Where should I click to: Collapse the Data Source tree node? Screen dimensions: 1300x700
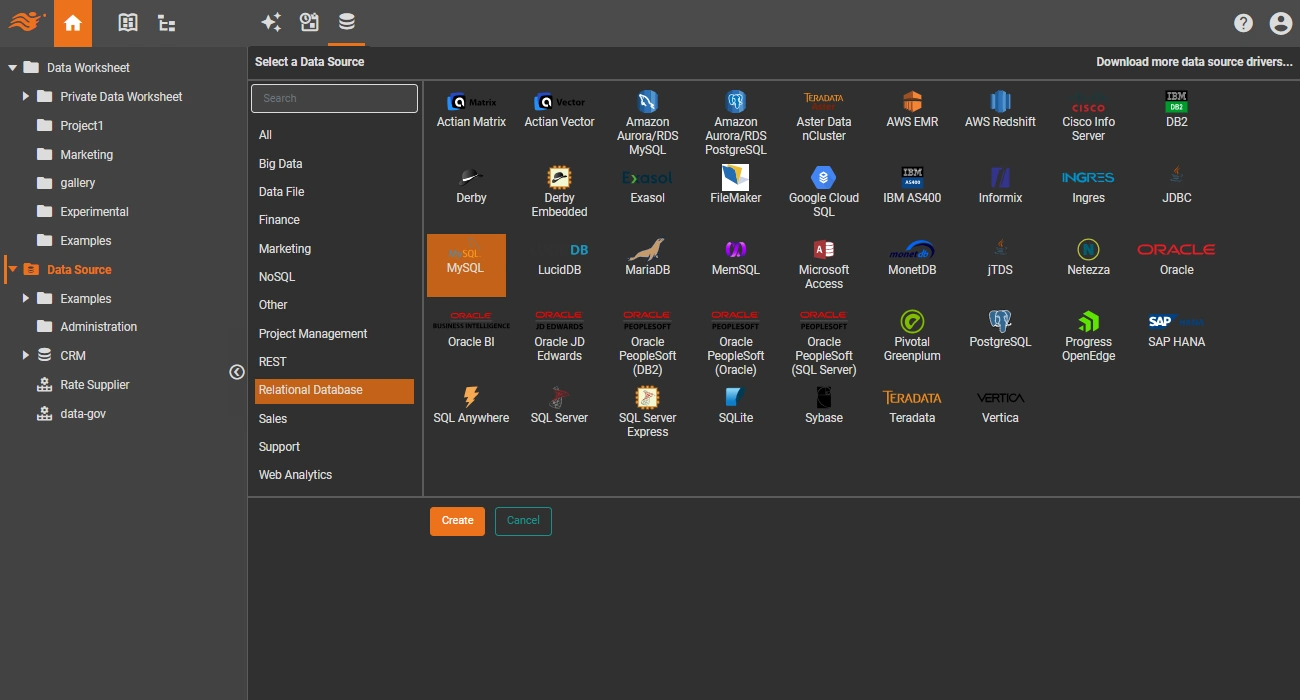point(12,269)
